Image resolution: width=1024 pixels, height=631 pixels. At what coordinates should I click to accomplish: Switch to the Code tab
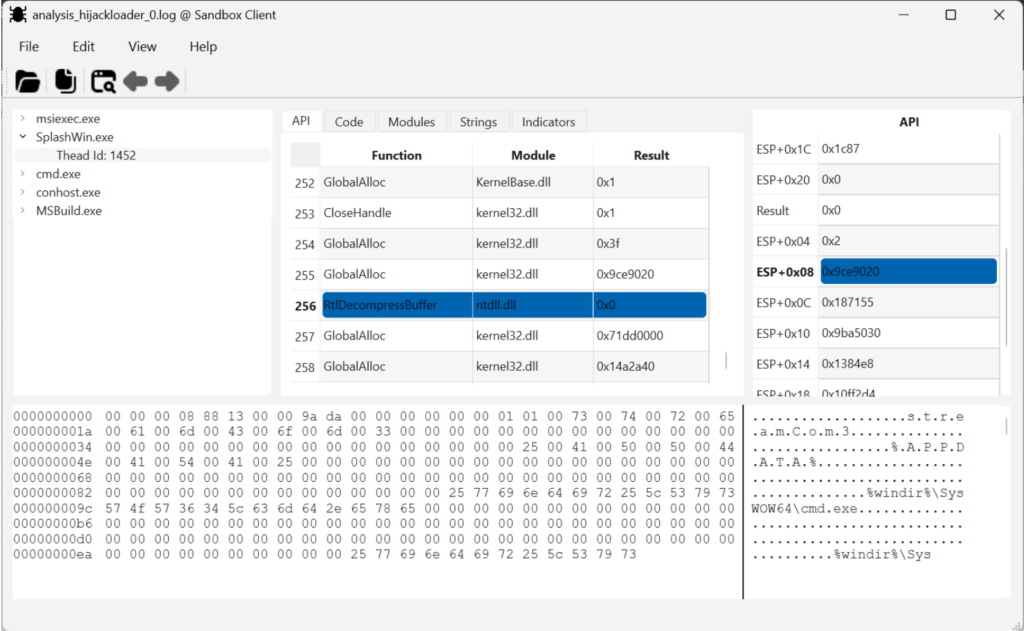349,121
